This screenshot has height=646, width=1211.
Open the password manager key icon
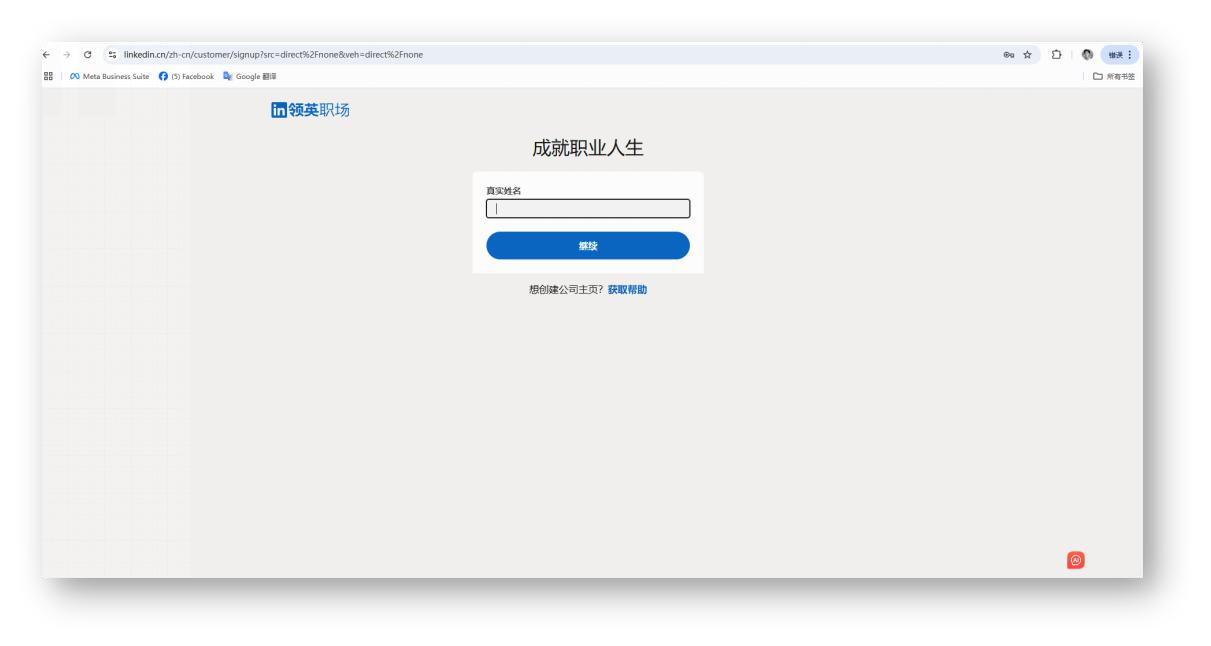tap(1010, 54)
